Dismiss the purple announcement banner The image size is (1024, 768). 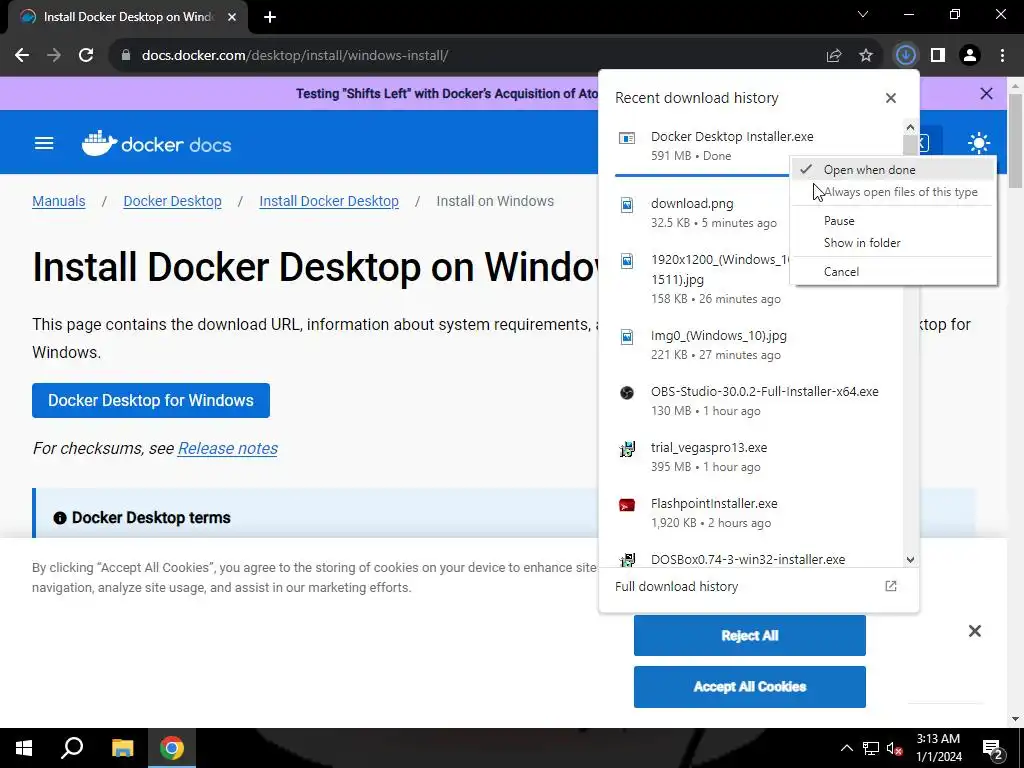(987, 93)
